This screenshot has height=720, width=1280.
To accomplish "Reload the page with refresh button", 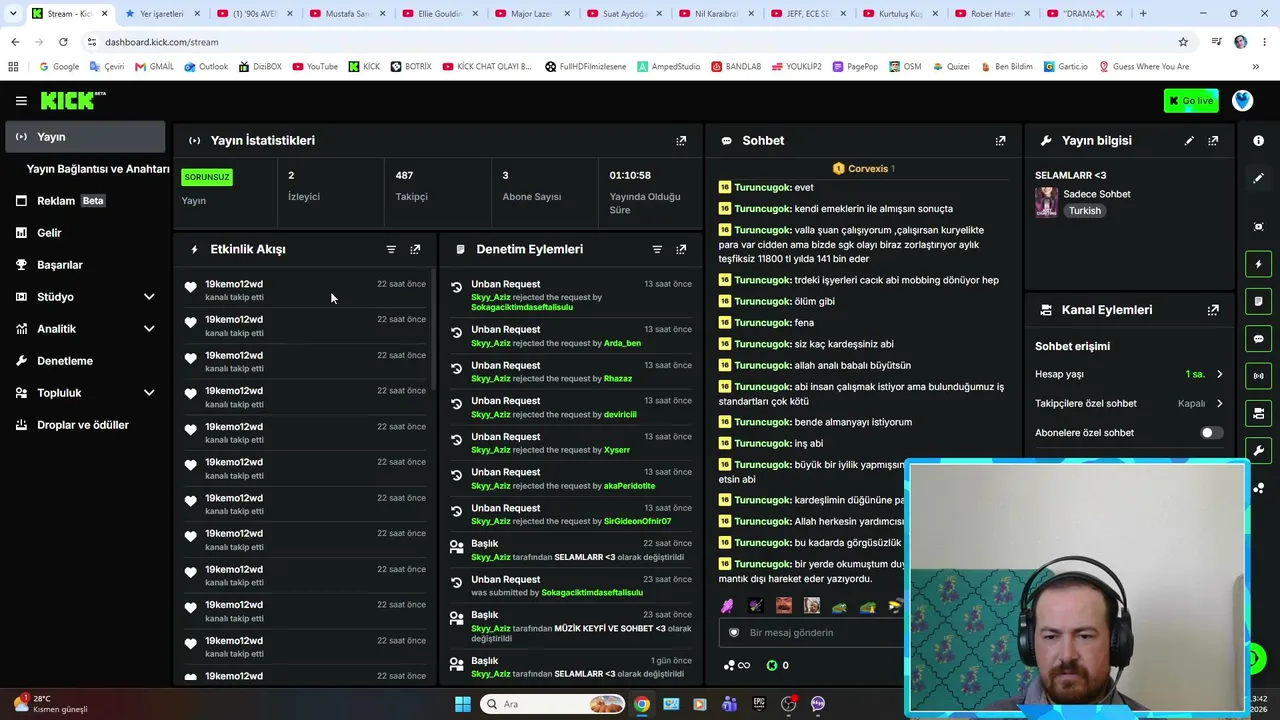I will (63, 42).
